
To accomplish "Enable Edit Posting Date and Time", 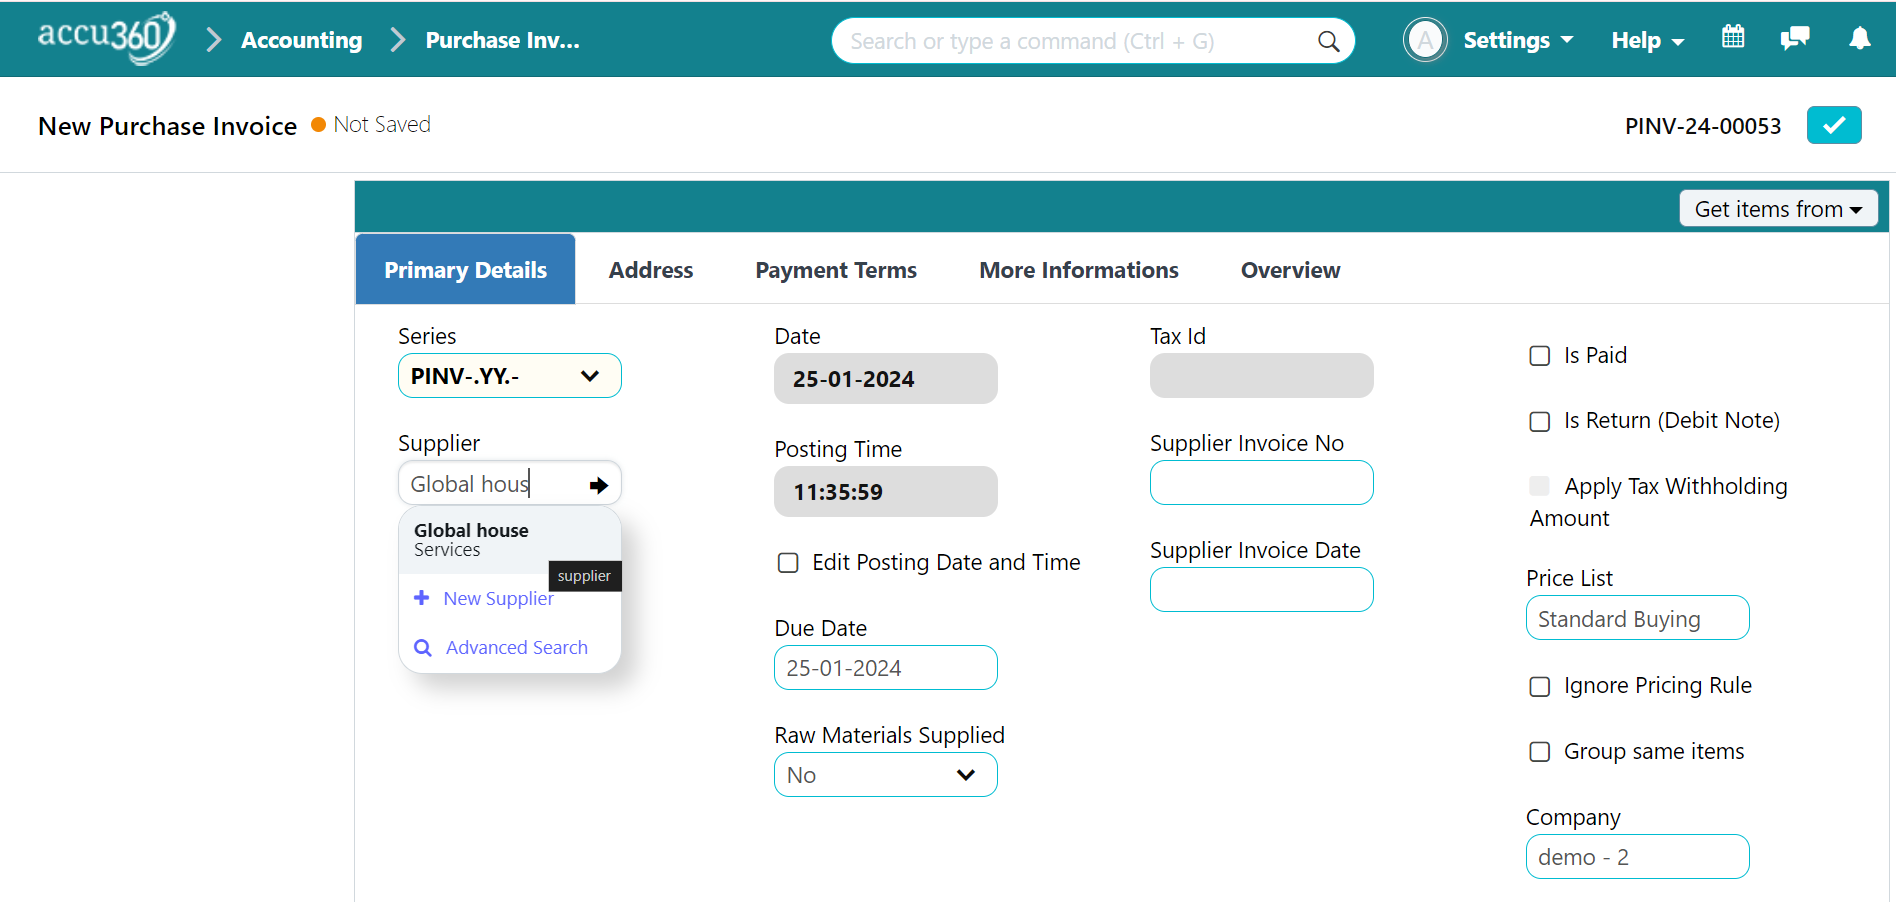I will (x=788, y=563).
